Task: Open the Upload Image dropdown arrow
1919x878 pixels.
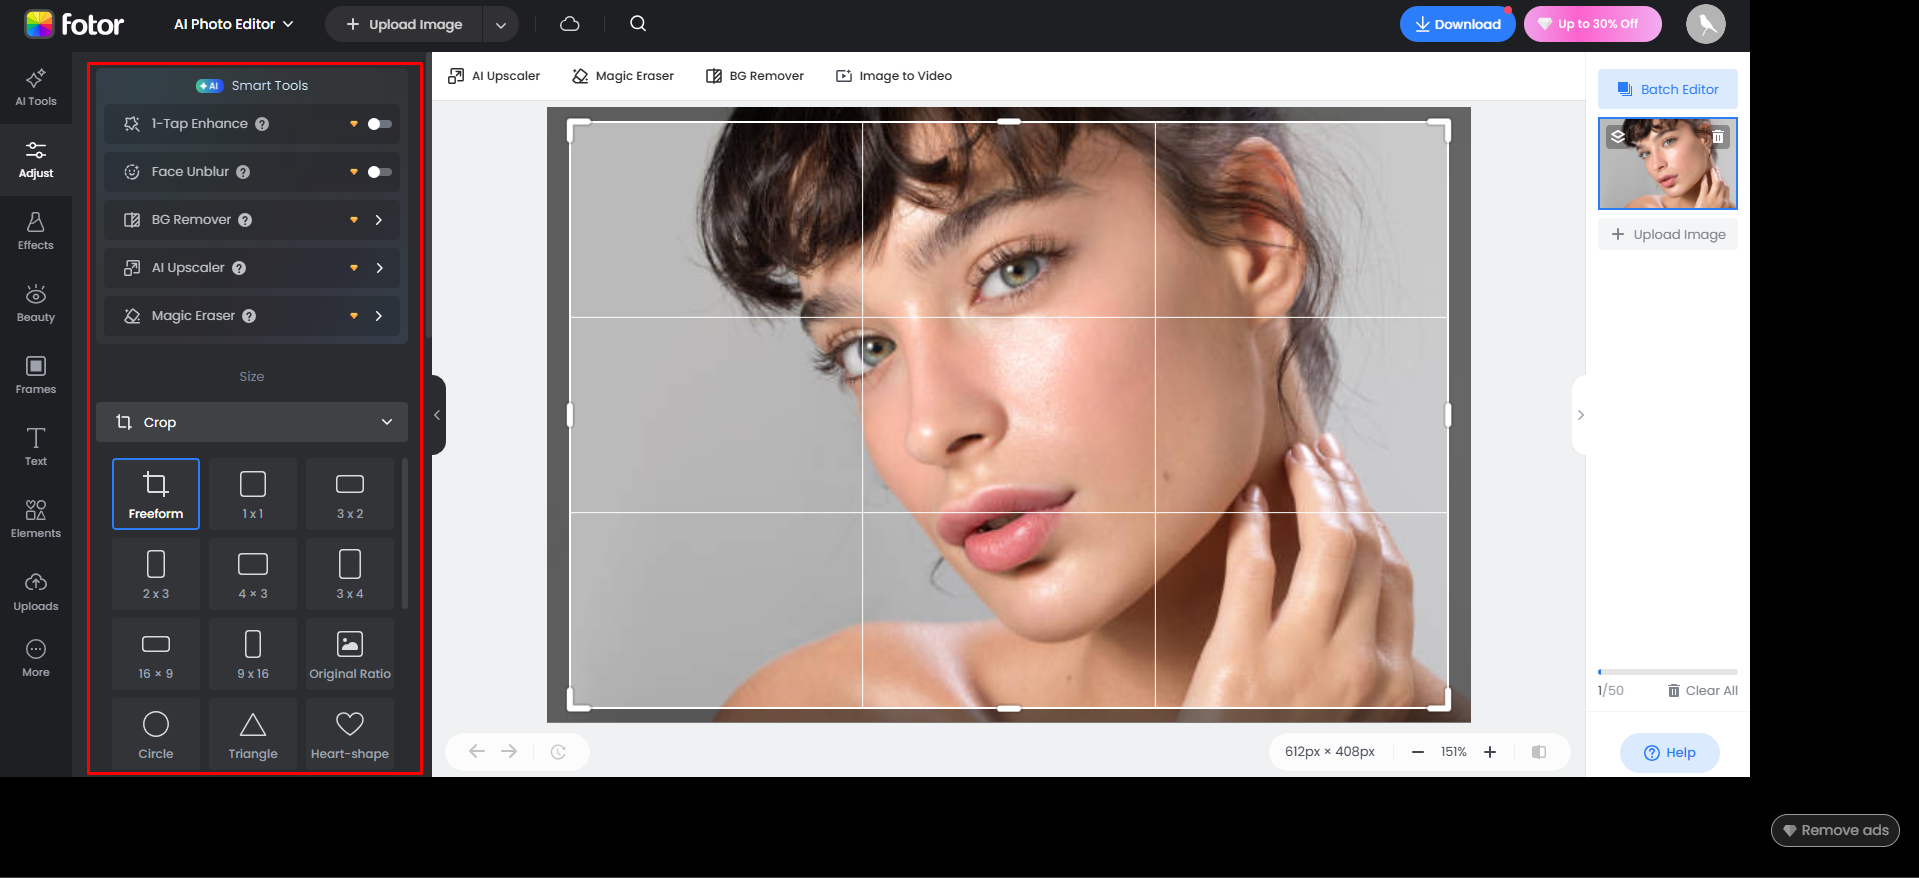Action: point(501,24)
